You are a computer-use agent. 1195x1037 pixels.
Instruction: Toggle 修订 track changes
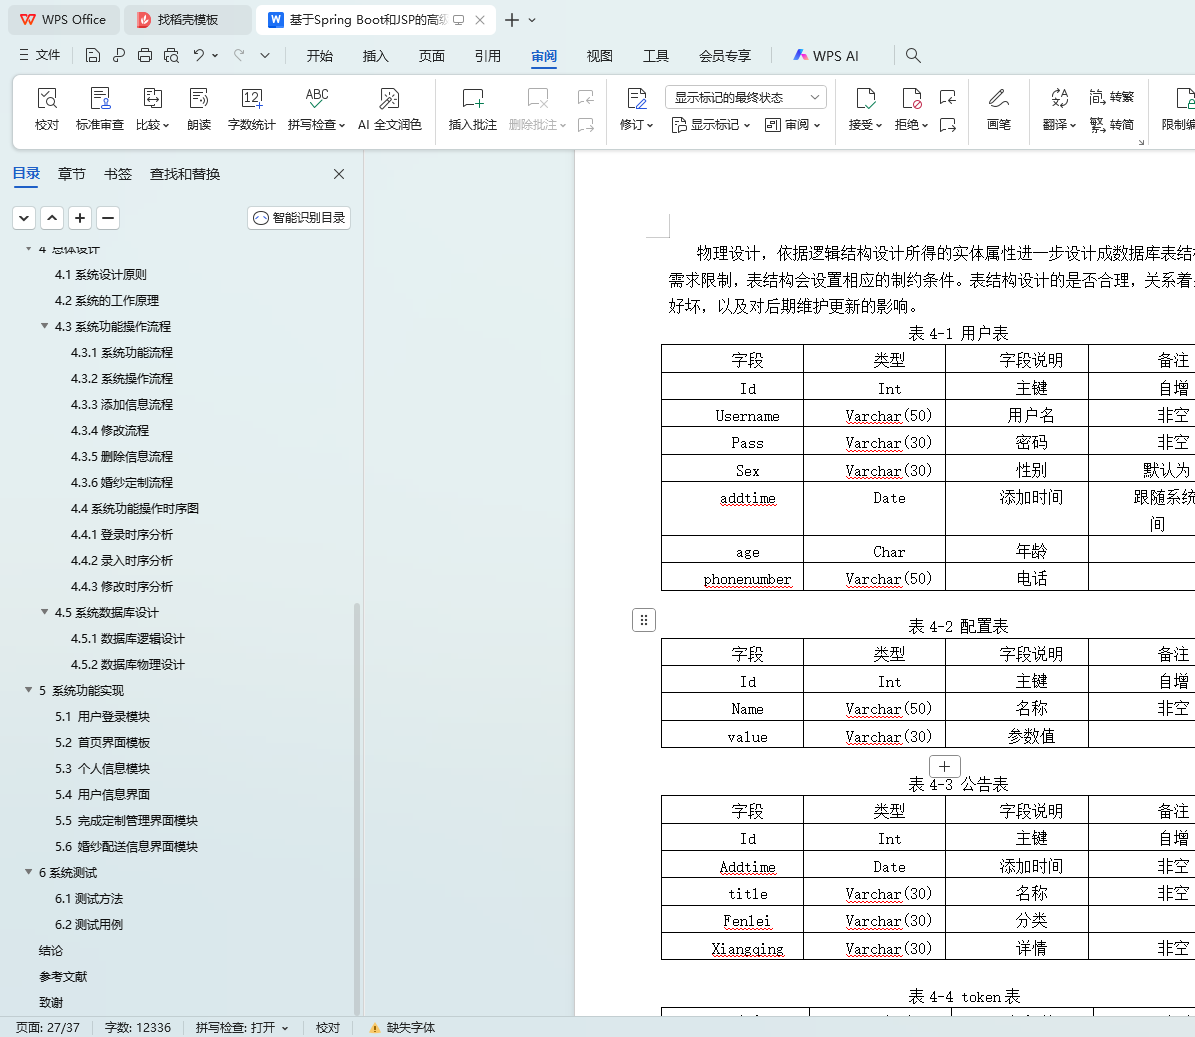(x=636, y=108)
